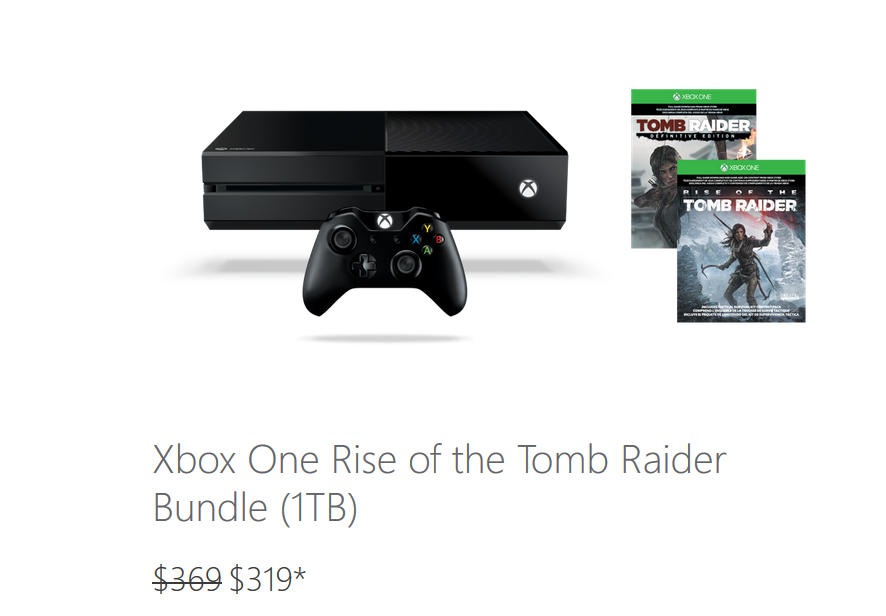
Task: Click the Xbox One logo on Definitive Edition cover
Action: click(x=692, y=97)
